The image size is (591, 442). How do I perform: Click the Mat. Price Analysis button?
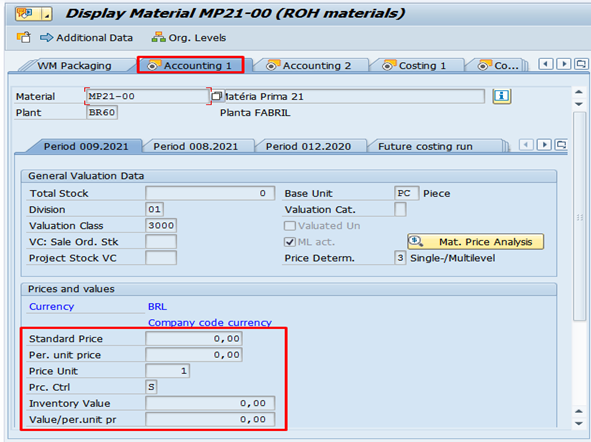tap(476, 242)
